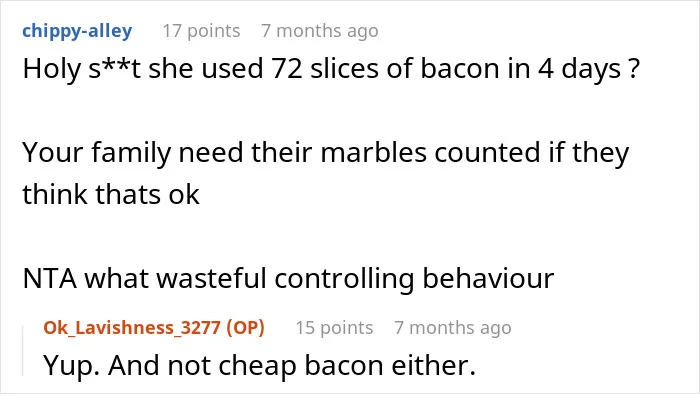Open Ok_Lavishness_3277's user profile

tap(132, 328)
